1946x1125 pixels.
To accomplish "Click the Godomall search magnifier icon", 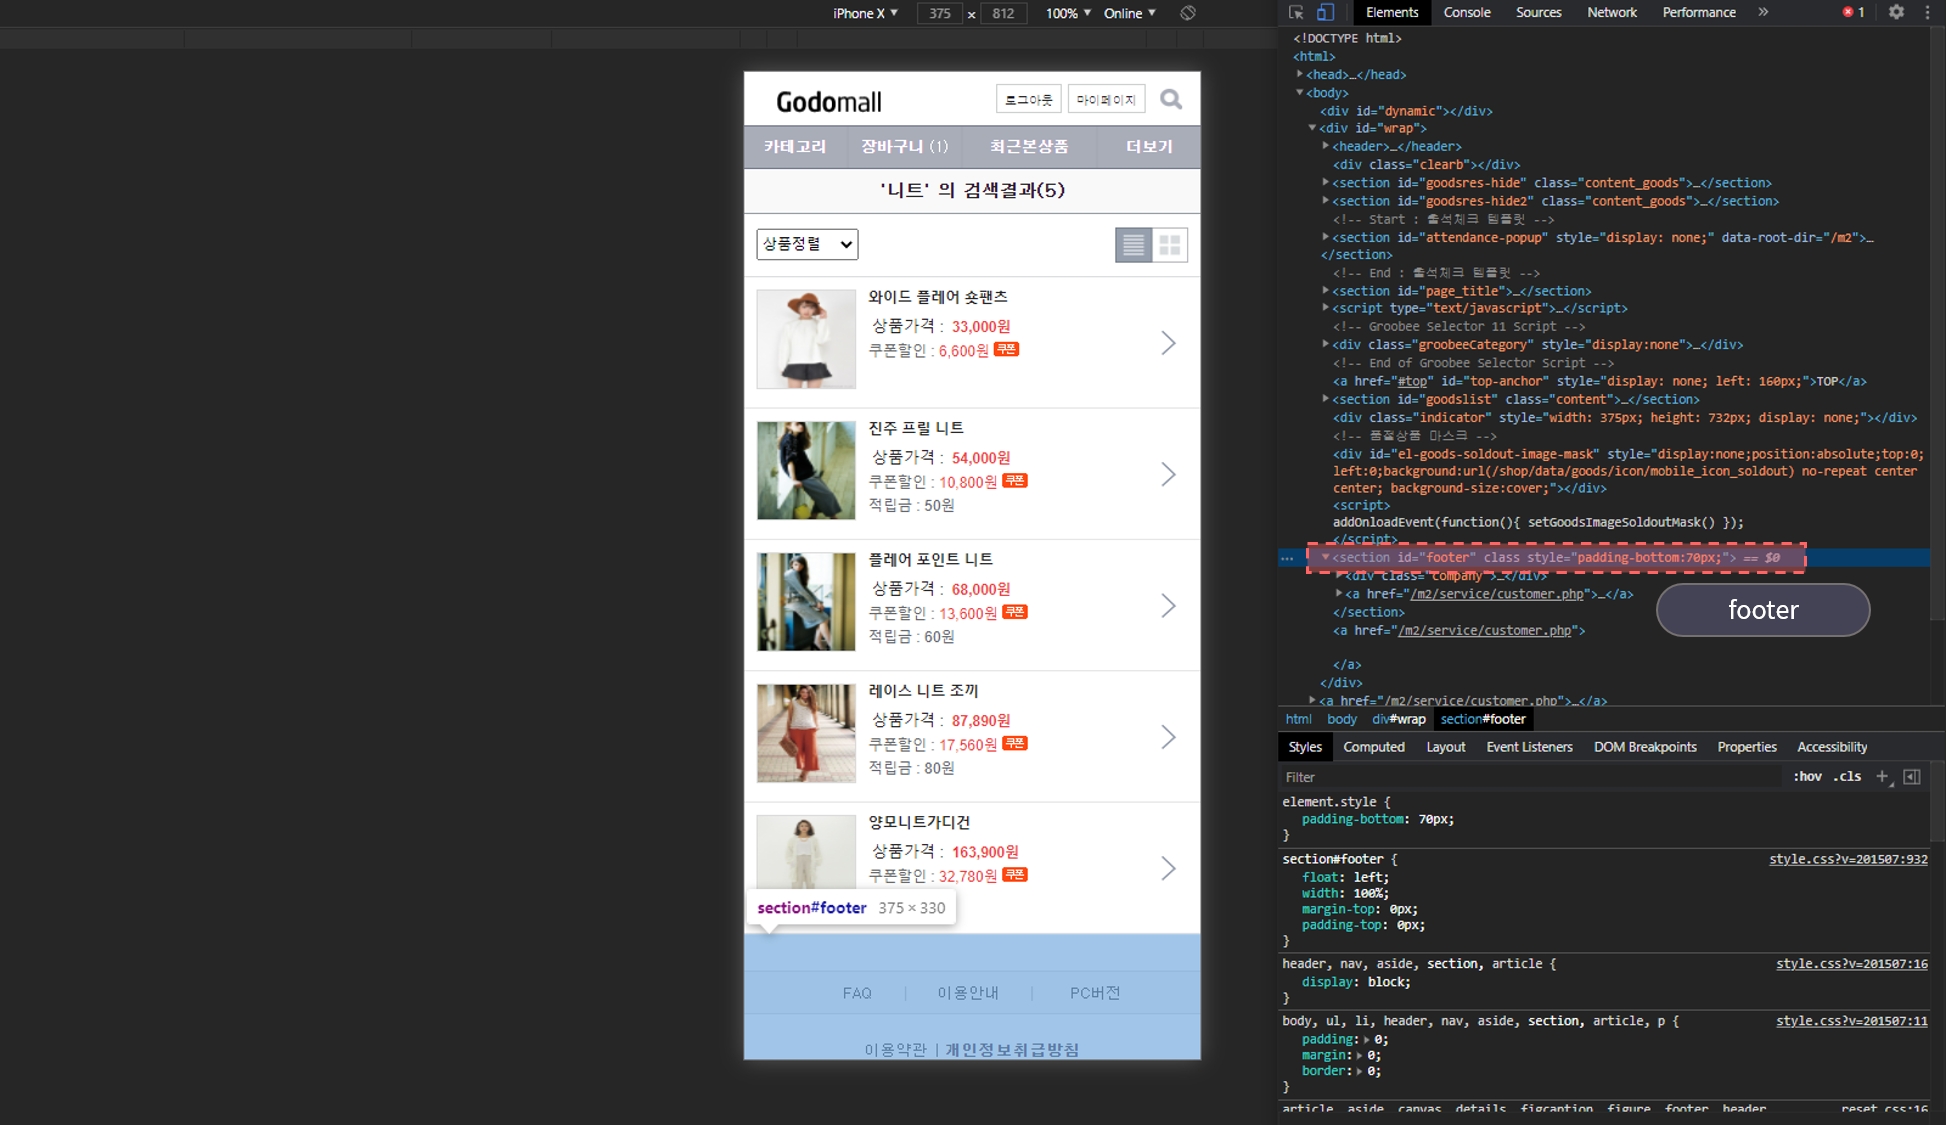I will pyautogui.click(x=1171, y=99).
